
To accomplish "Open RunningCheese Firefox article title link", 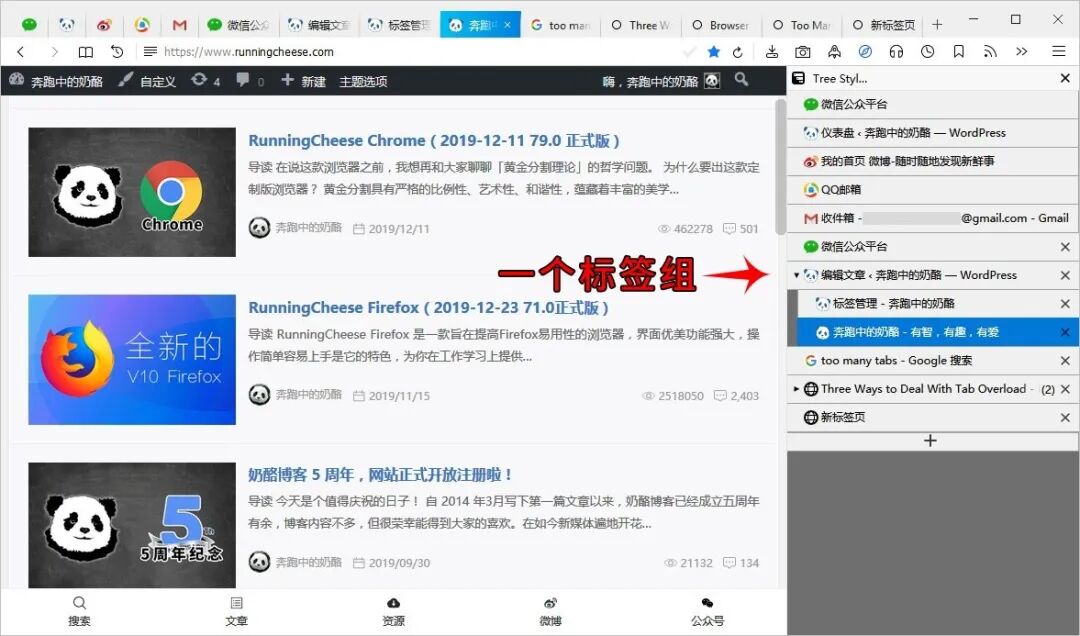I will click(428, 307).
